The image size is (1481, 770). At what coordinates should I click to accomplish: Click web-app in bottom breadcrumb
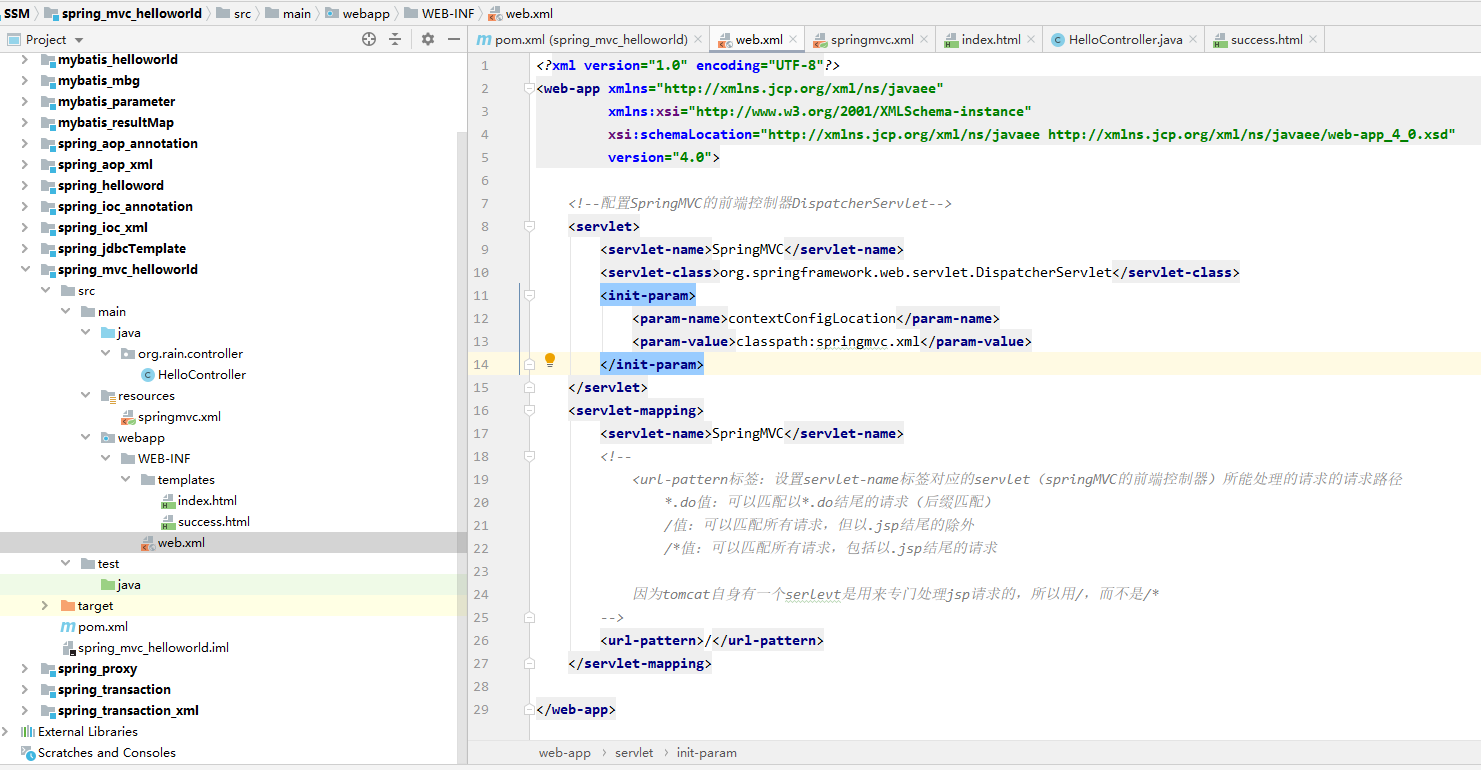point(564,753)
